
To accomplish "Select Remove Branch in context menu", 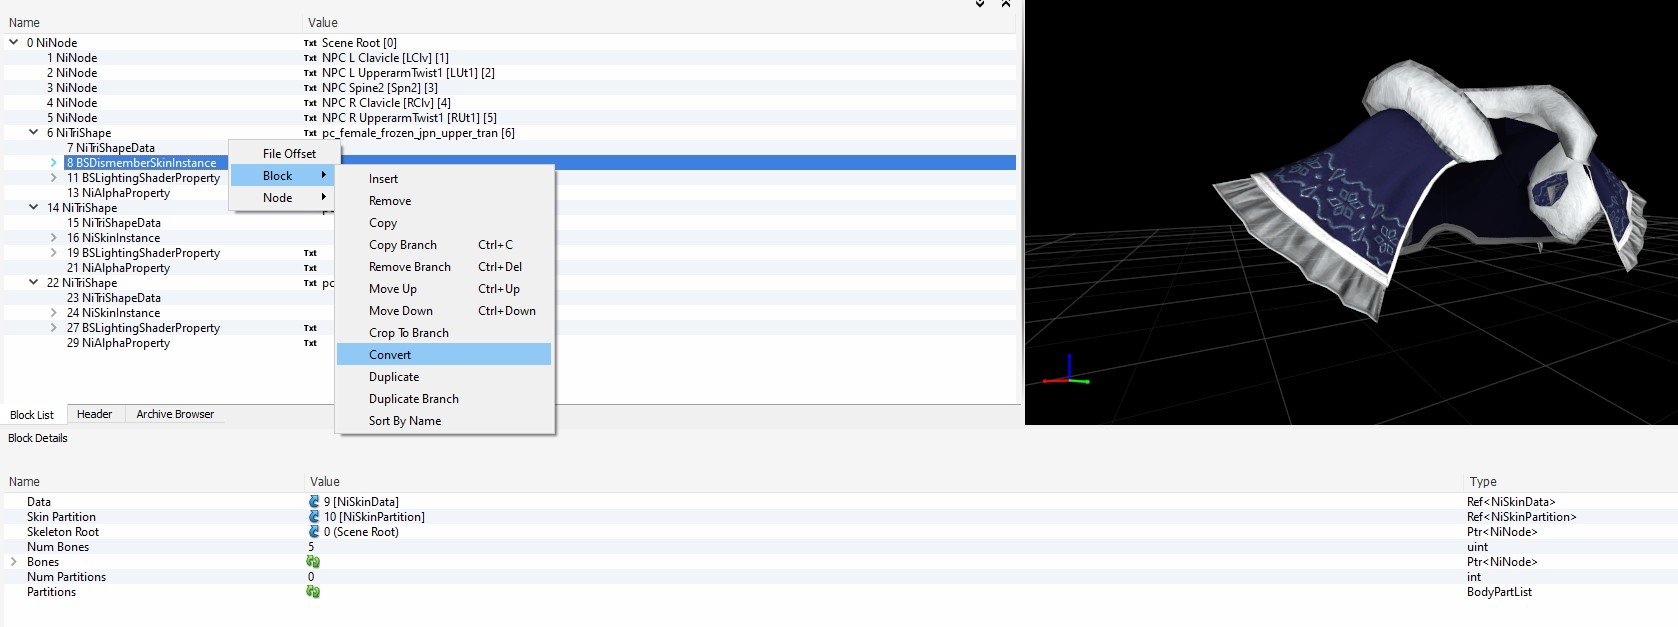I will [409, 267].
